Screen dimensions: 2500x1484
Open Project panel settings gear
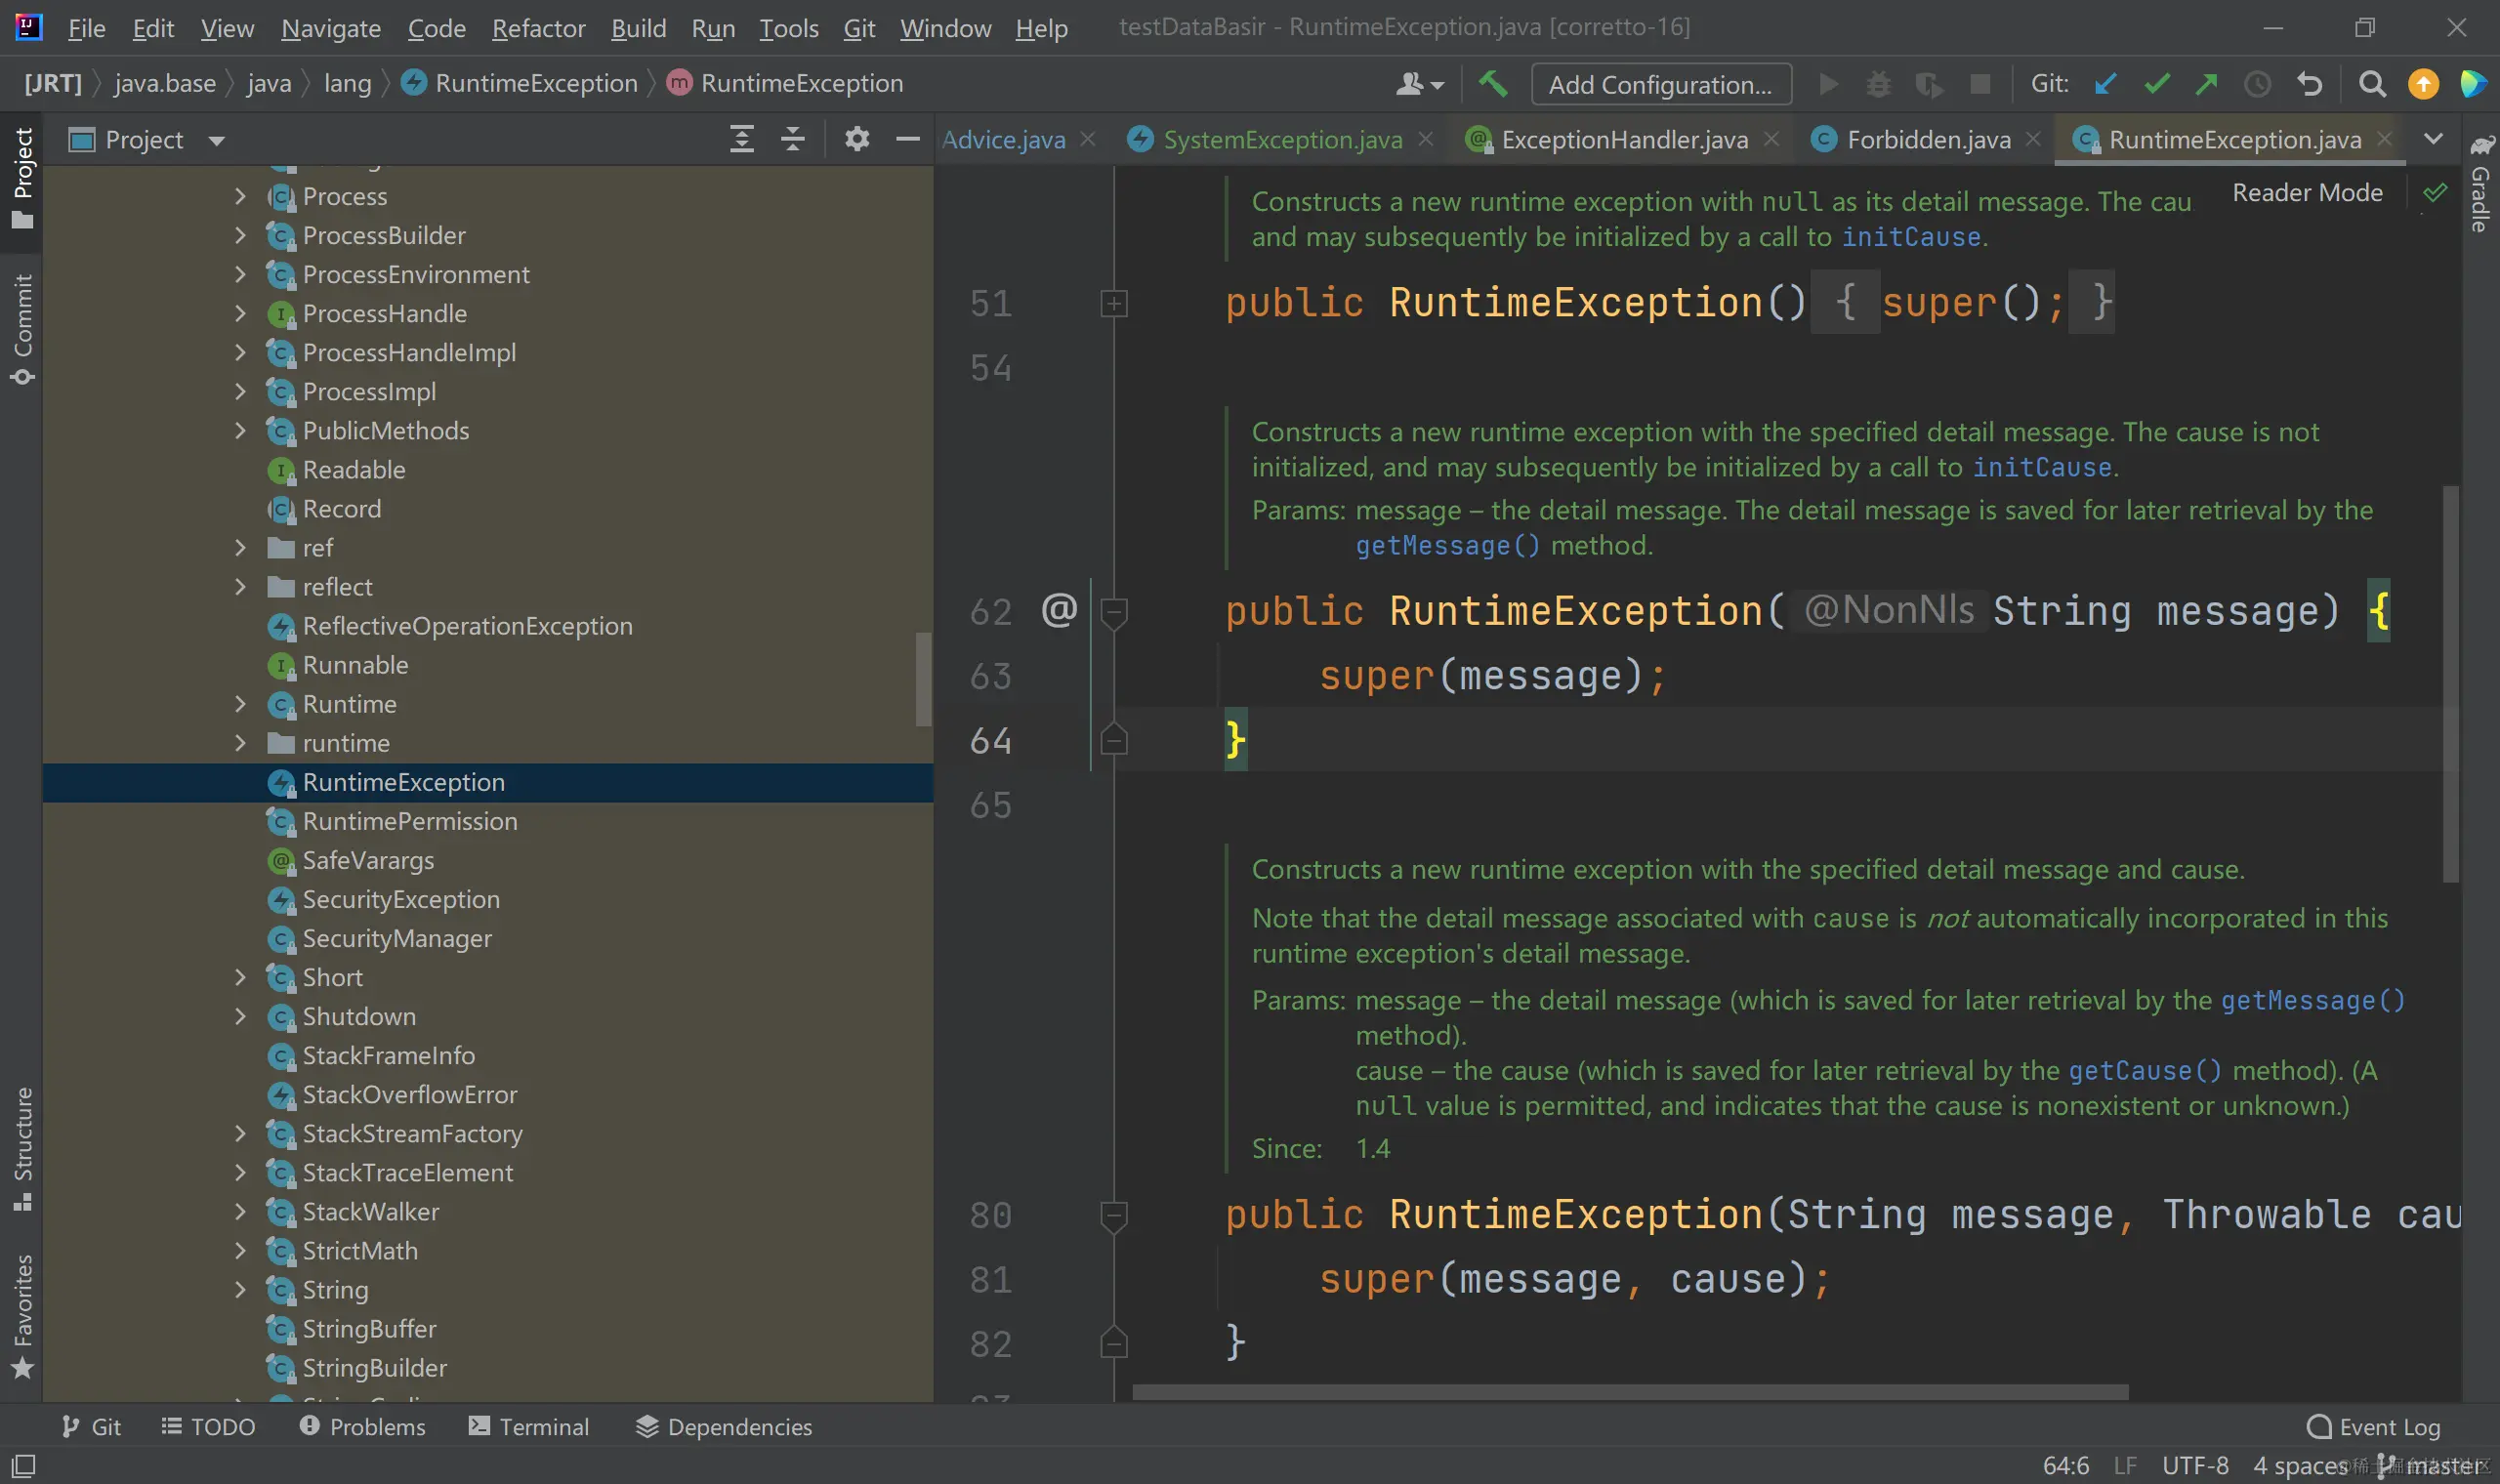click(x=856, y=139)
